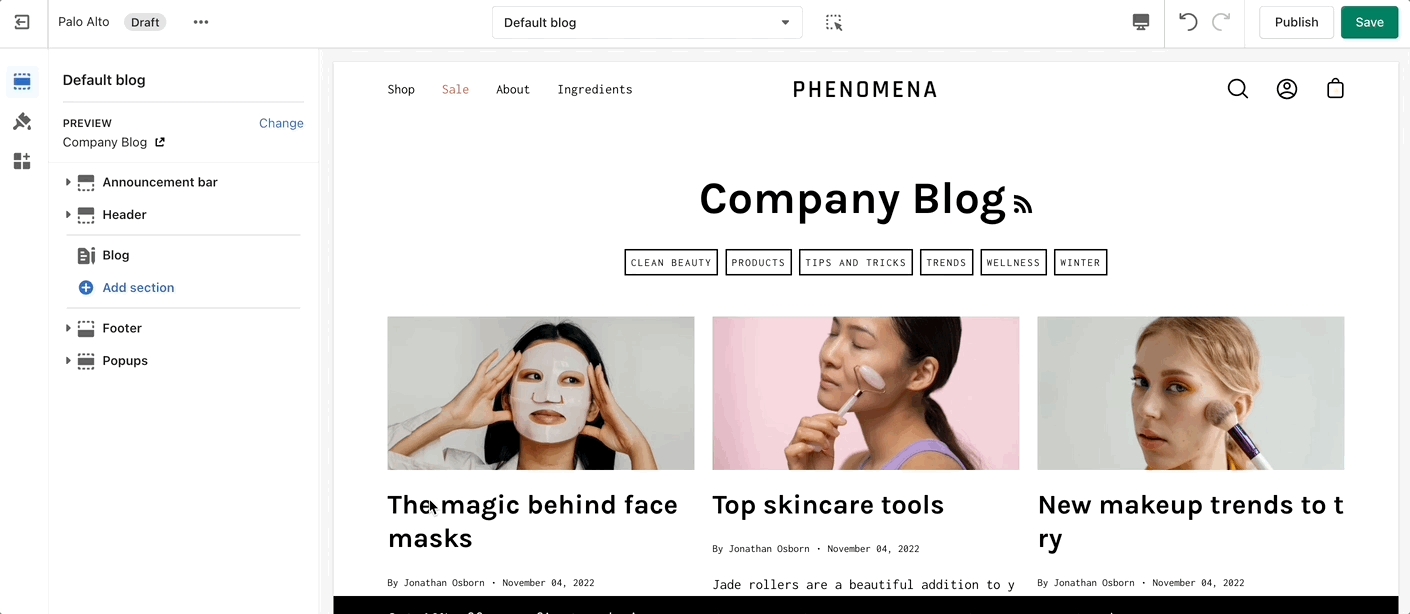Open the Default blog template dropdown

647,22
